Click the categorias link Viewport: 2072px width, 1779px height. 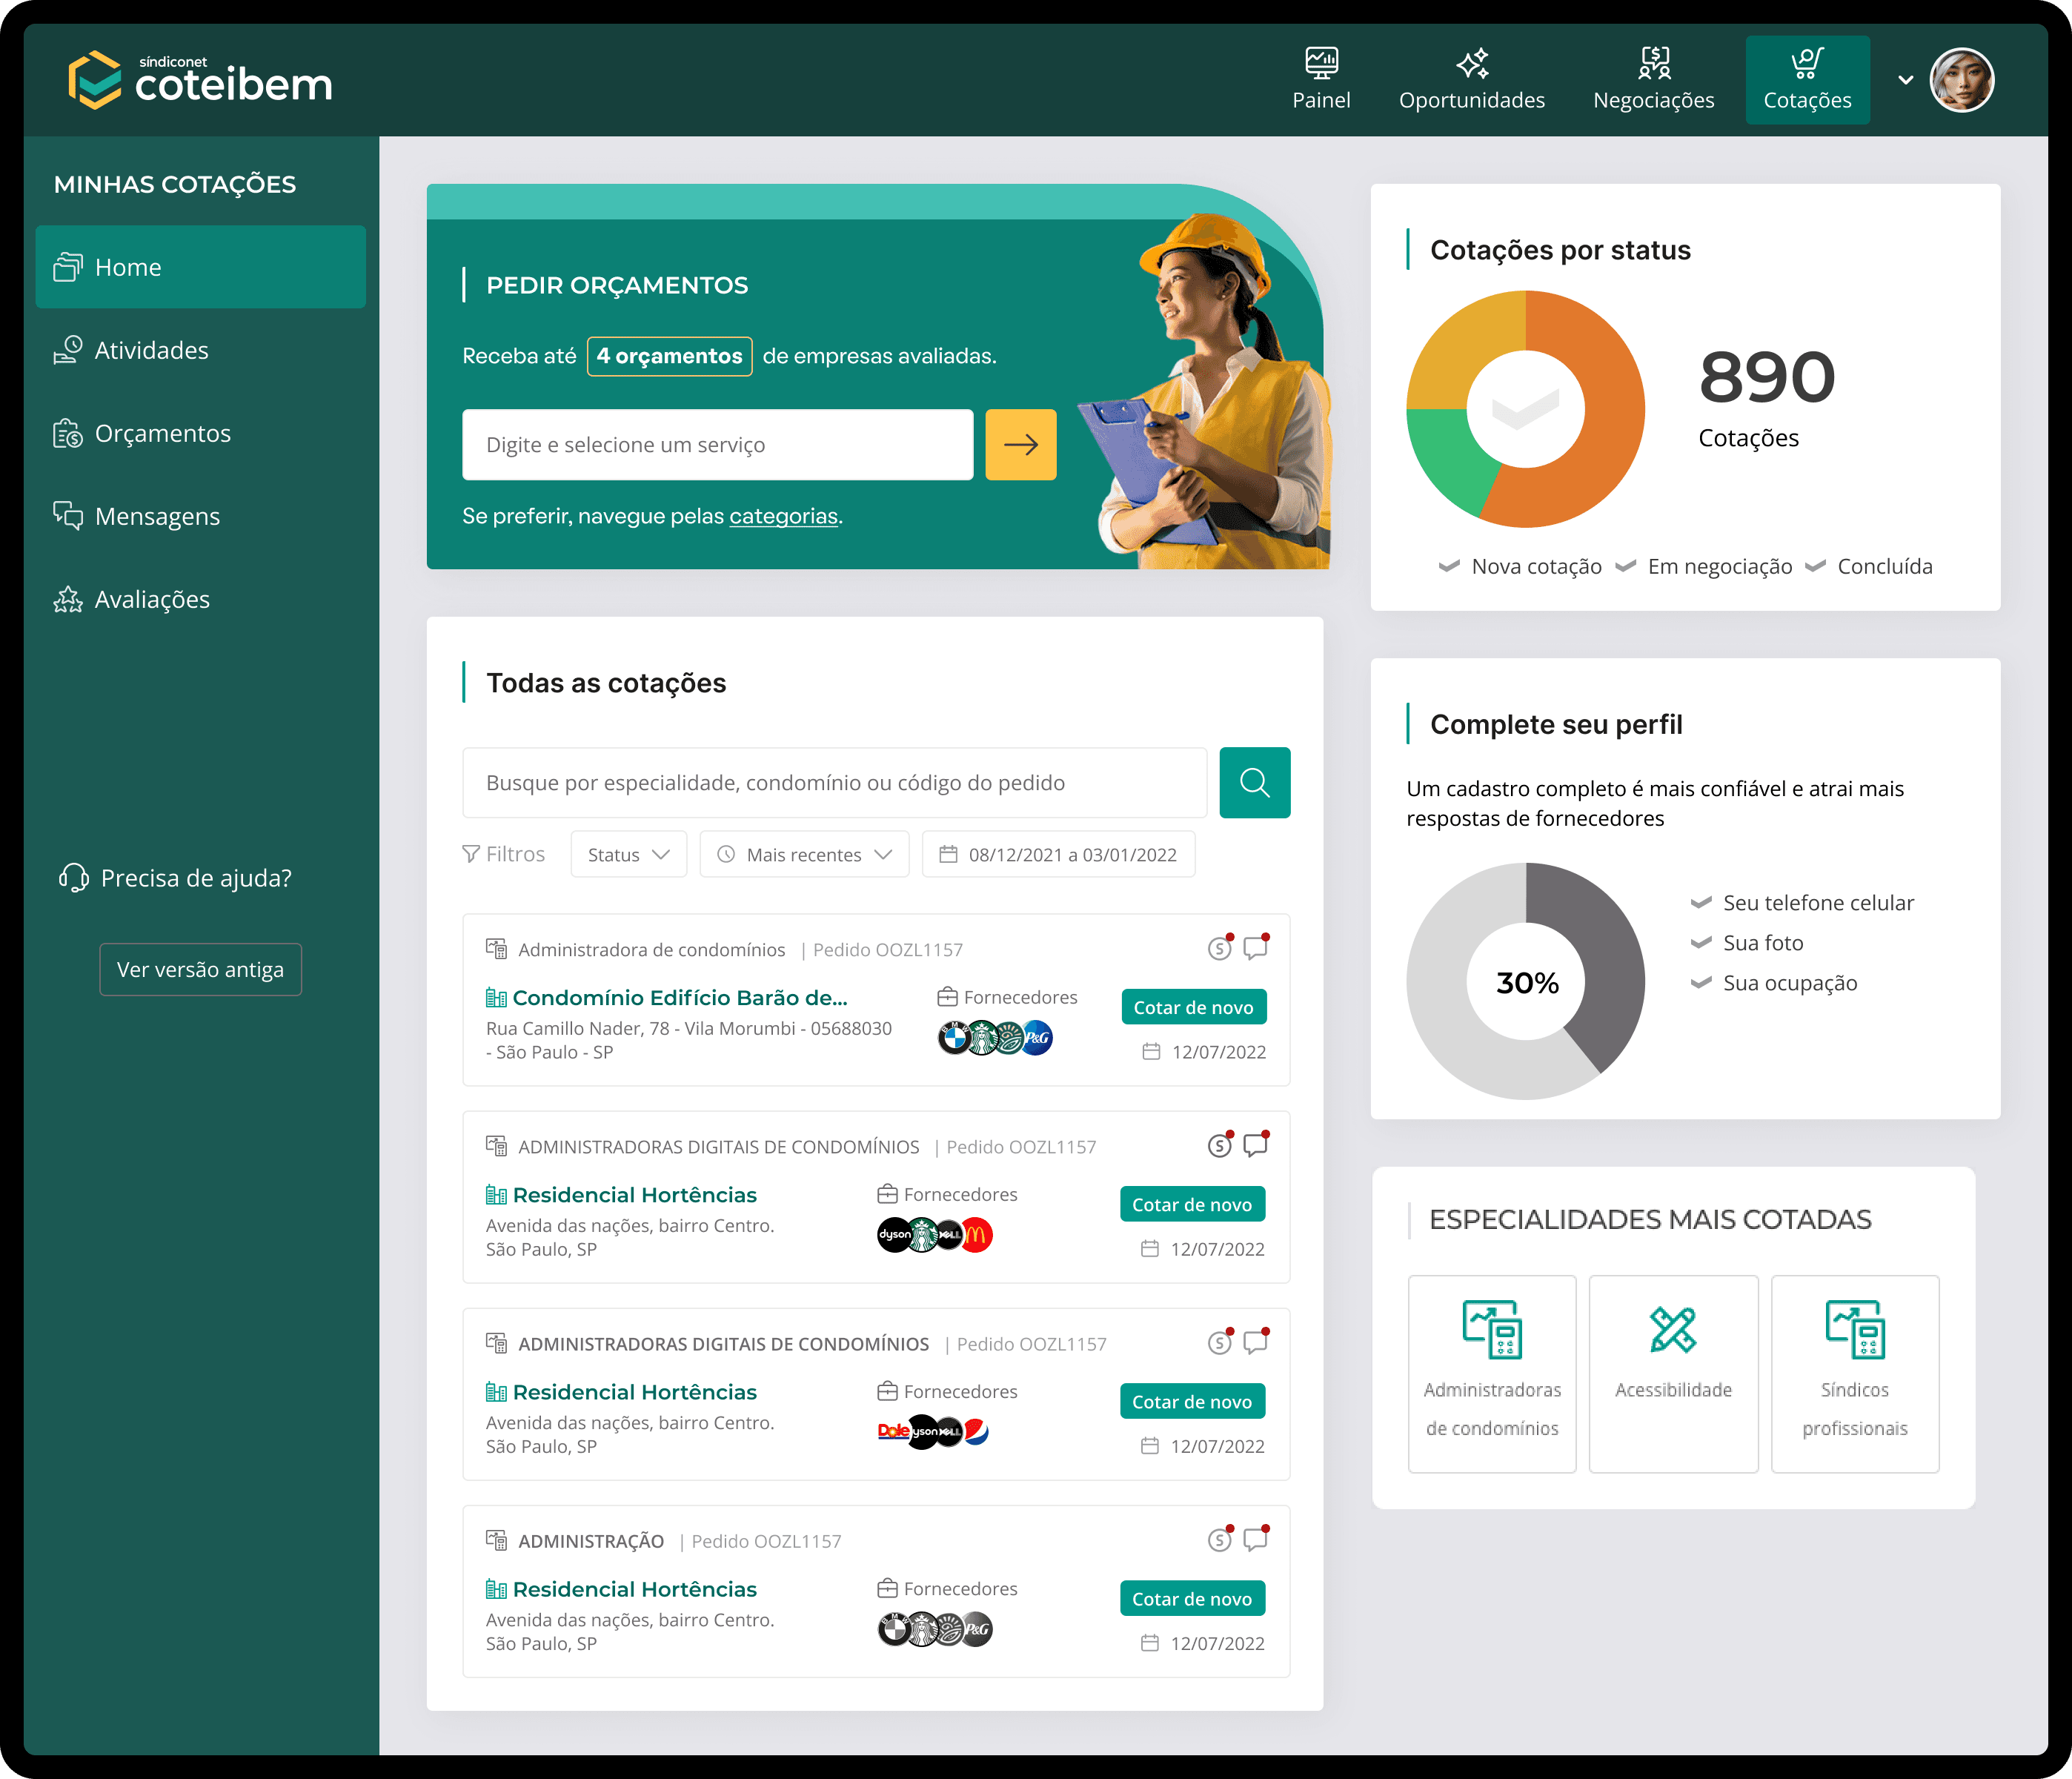pos(783,516)
